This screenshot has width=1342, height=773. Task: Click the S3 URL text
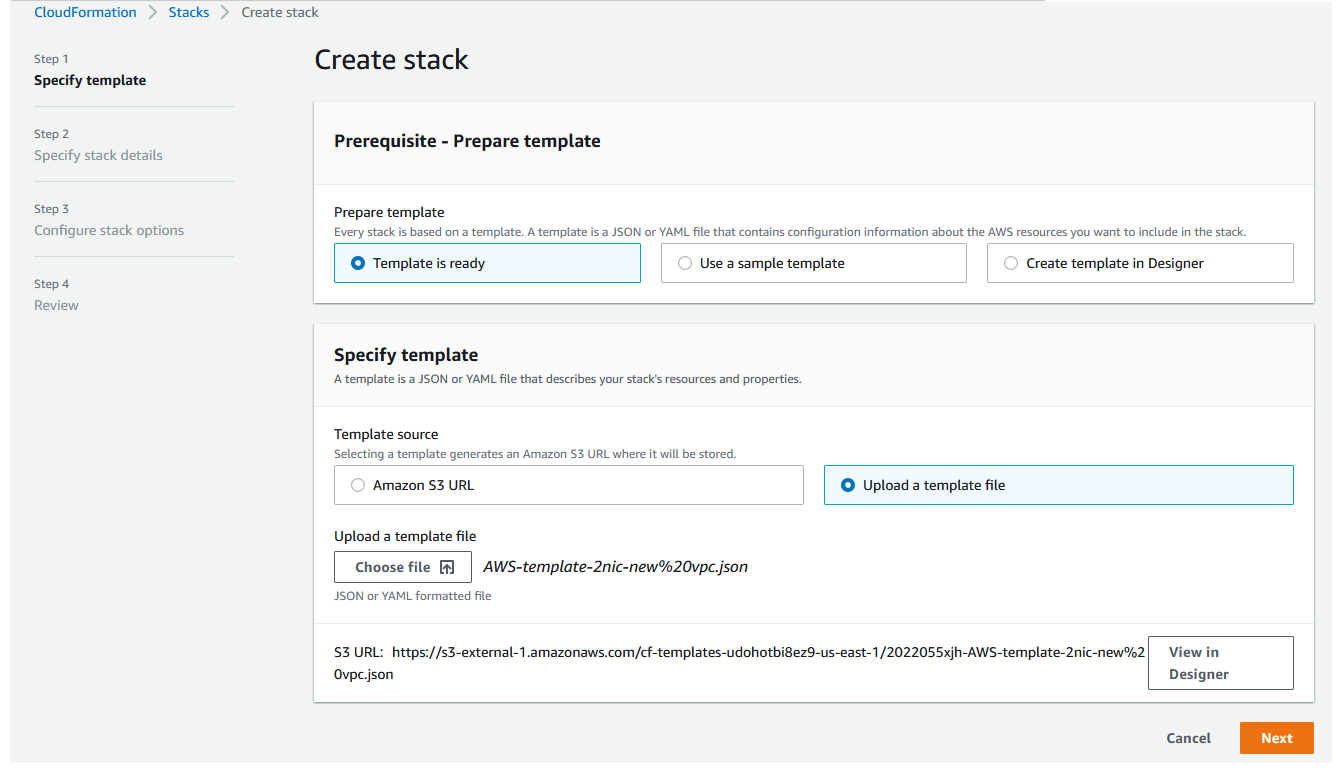click(740, 663)
